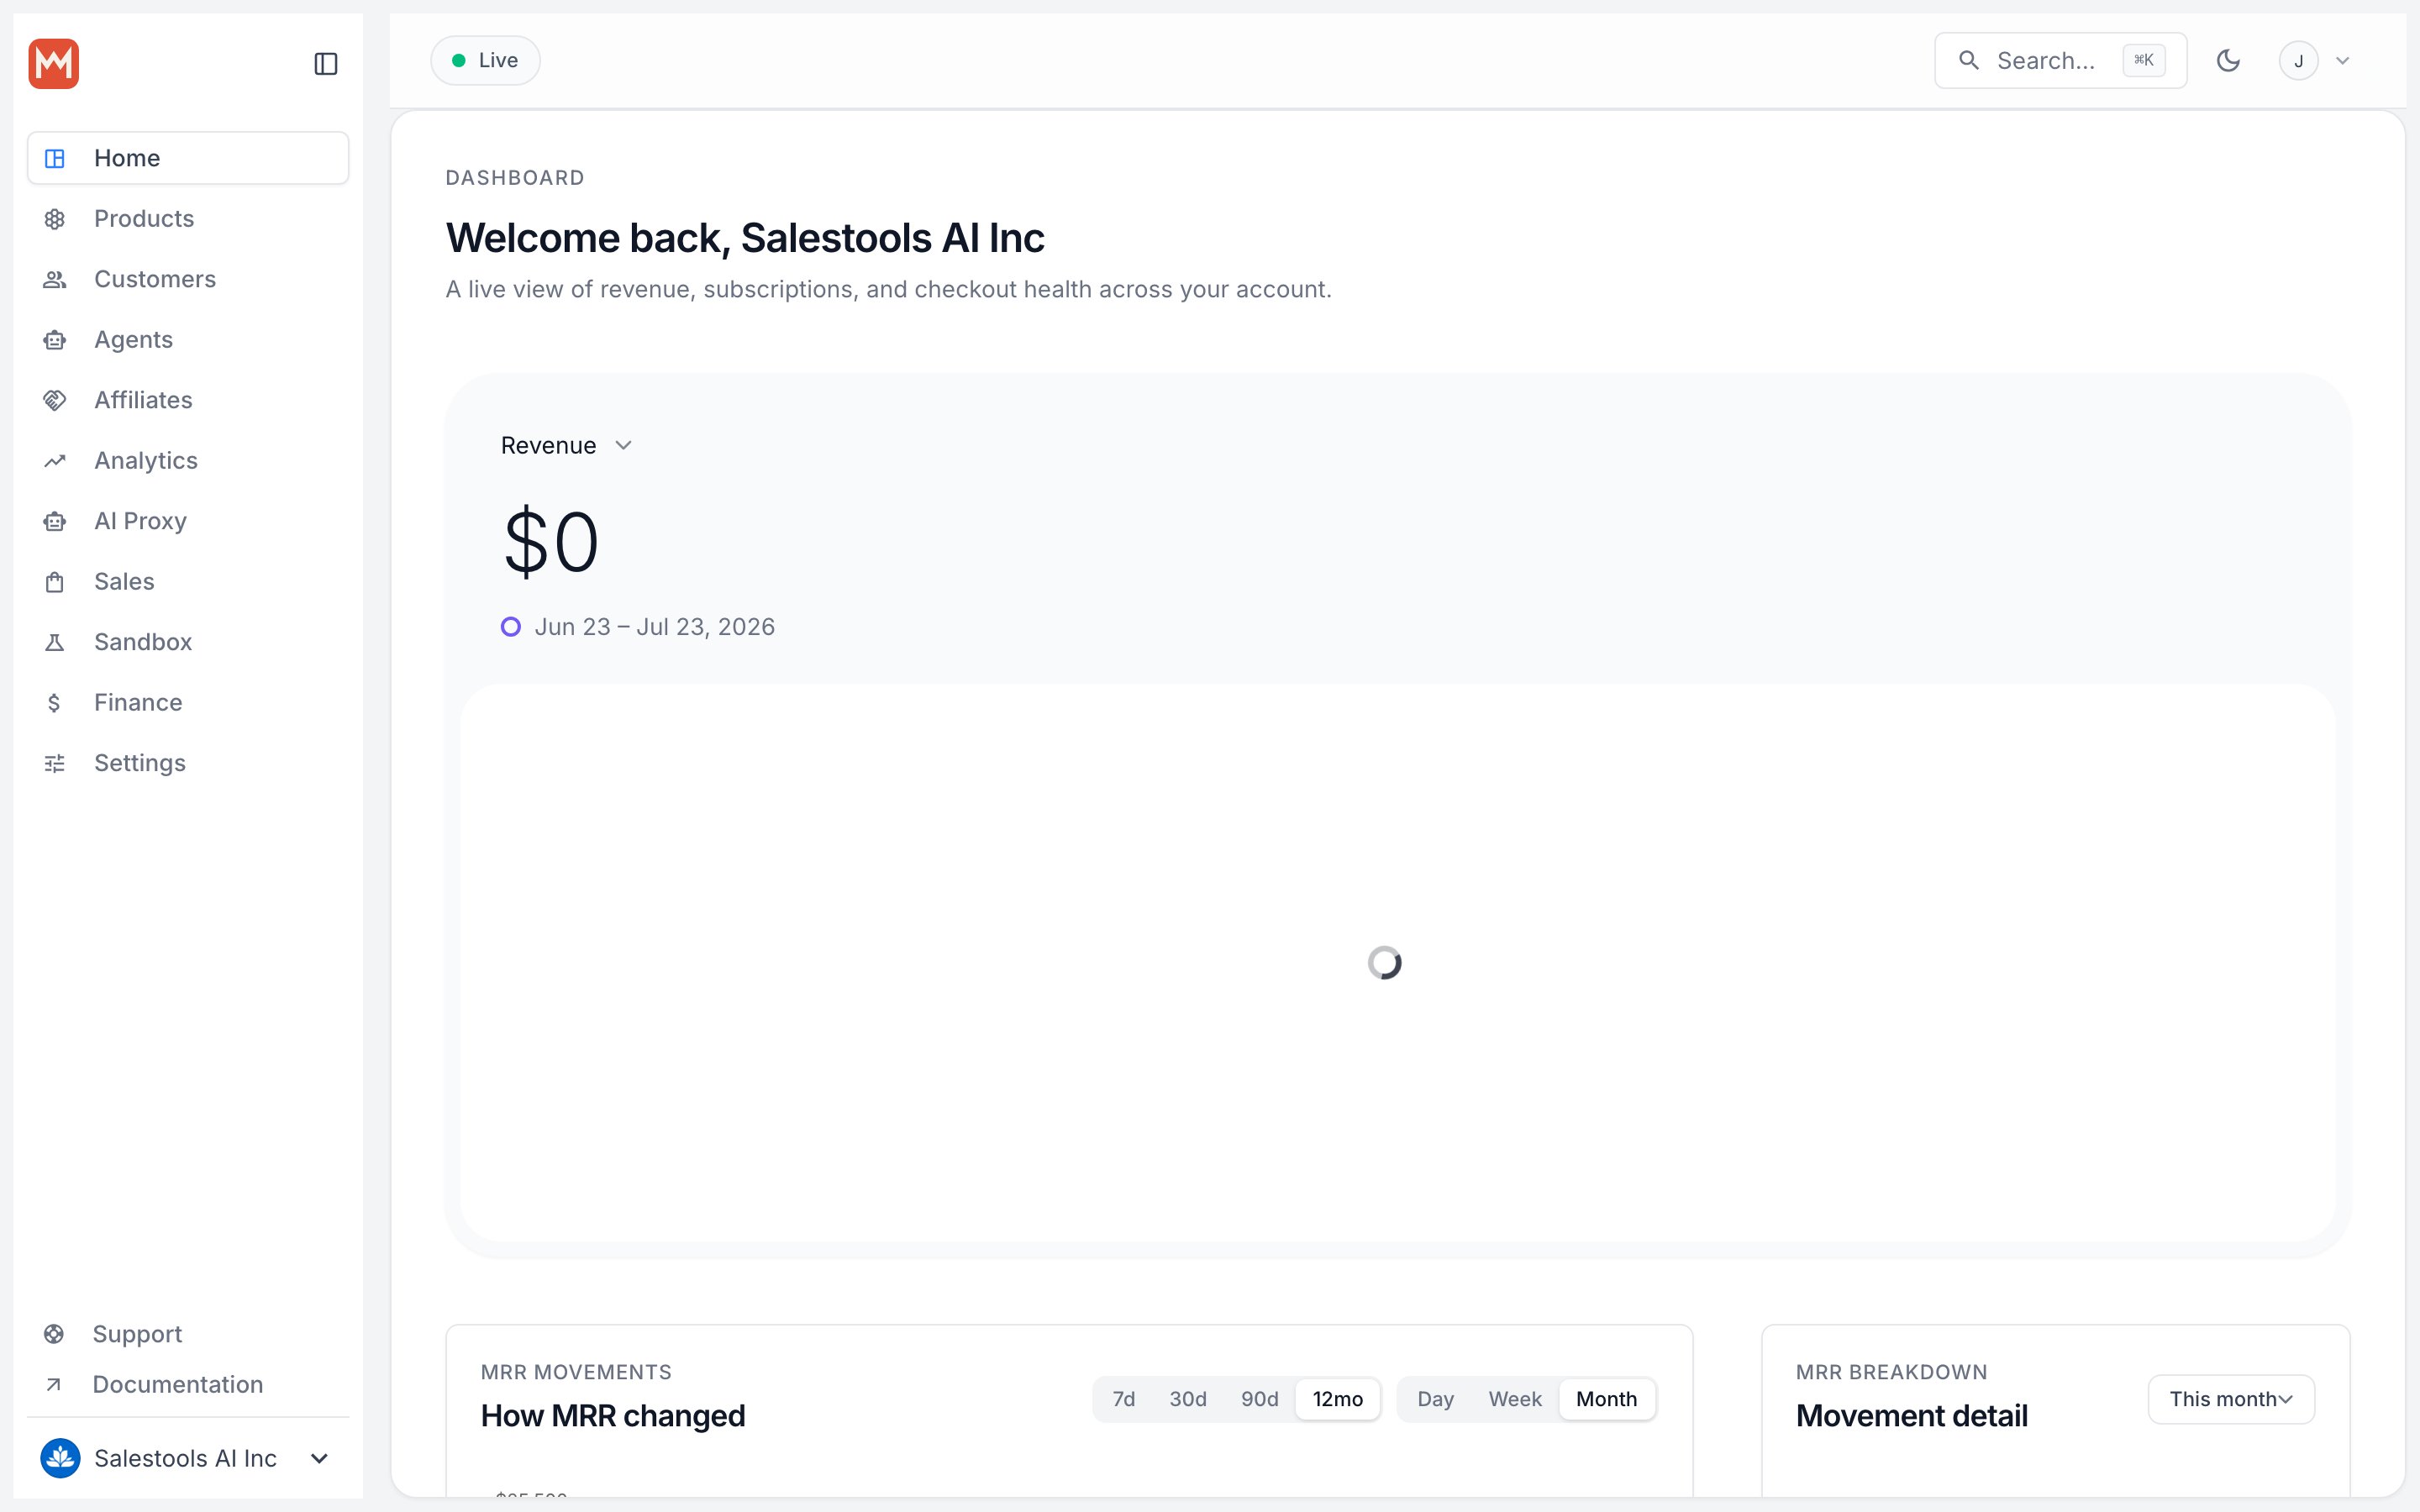The width and height of the screenshot is (2420, 1512).
Task: Select the 30d range option
Action: [x=1188, y=1399]
